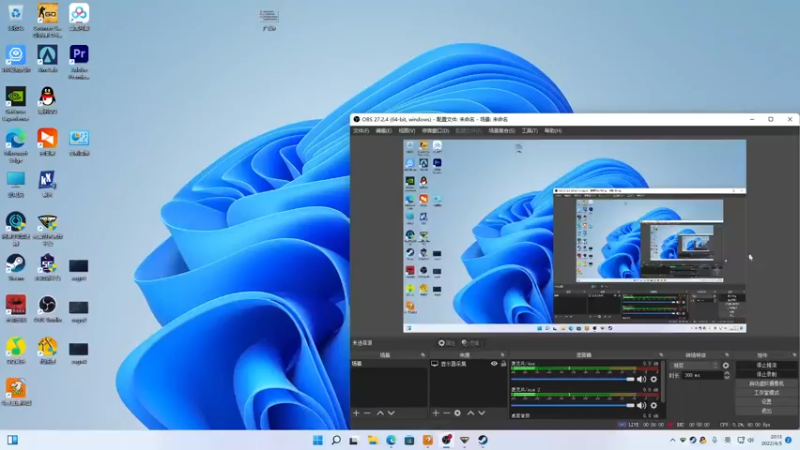Image resolution: width=800 pixels, height=450 pixels.
Task: Select GeForce Experience desktop shortcut
Action: [x=16, y=104]
